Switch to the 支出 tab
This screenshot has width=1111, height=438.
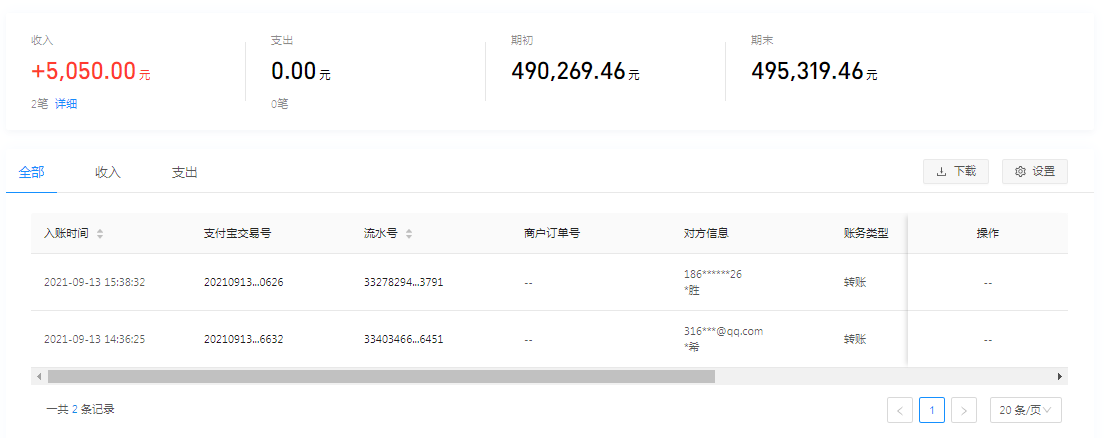(x=184, y=172)
